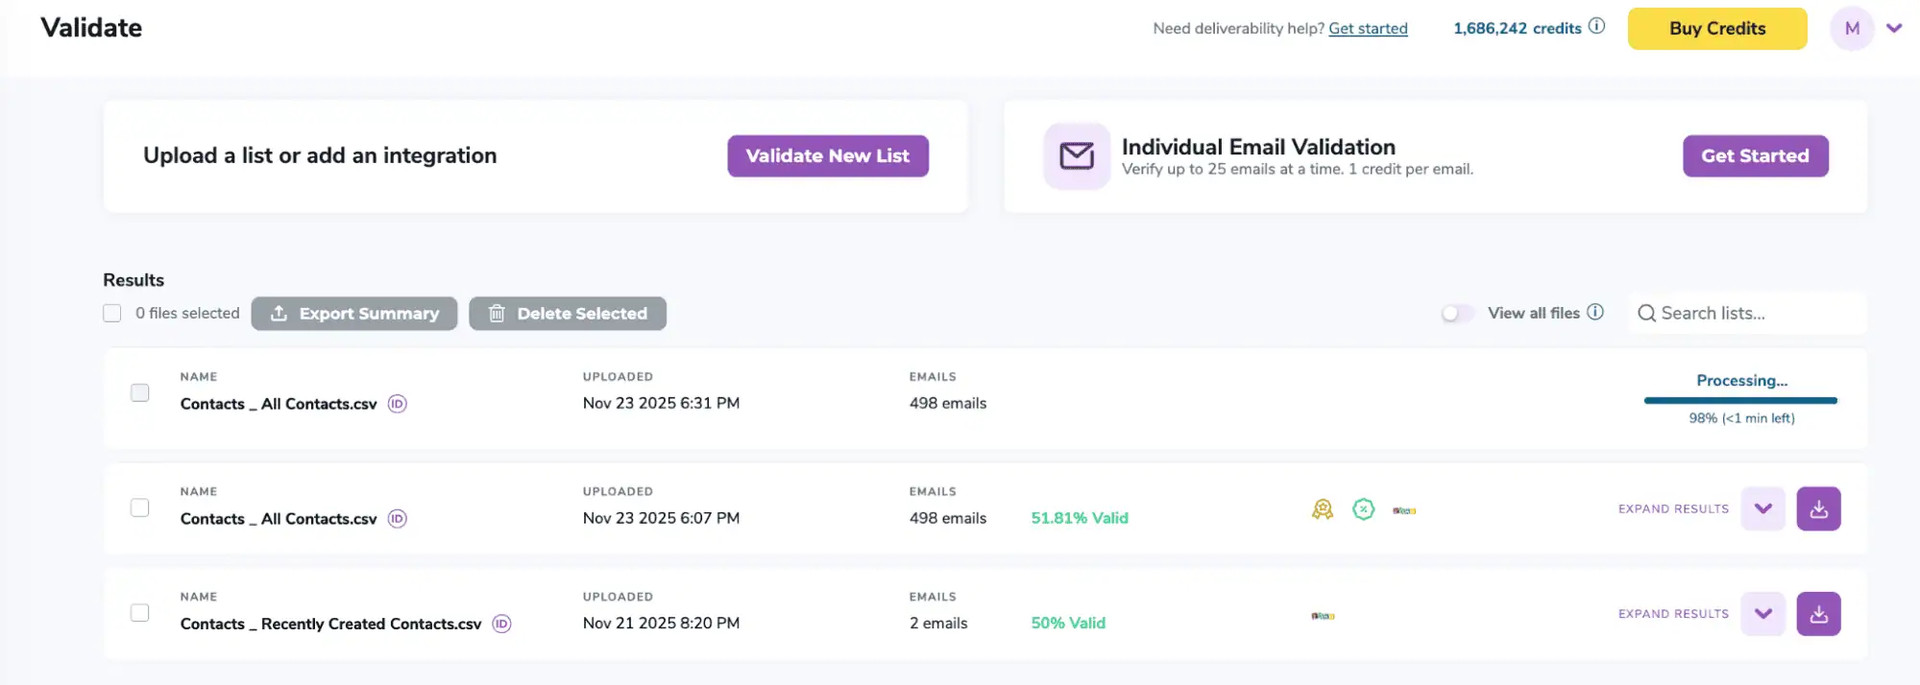Check the box for Recently Created Contacts.csv

pos(140,613)
